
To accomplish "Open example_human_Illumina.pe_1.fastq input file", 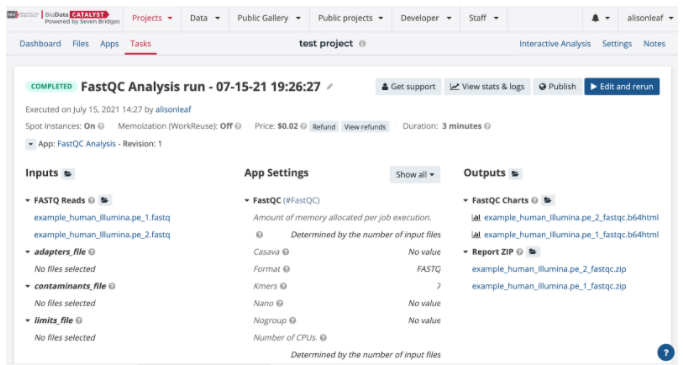I will coord(102,217).
